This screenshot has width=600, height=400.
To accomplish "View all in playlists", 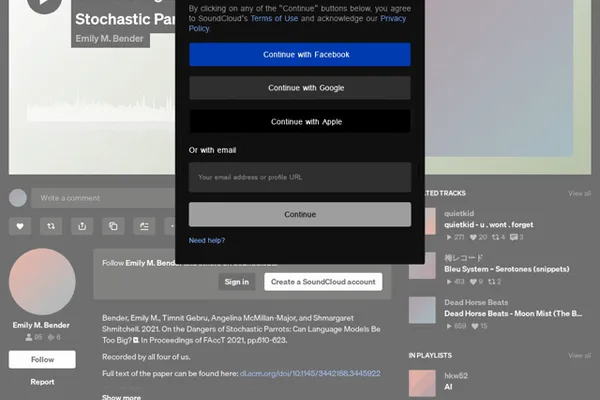I will (x=579, y=356).
